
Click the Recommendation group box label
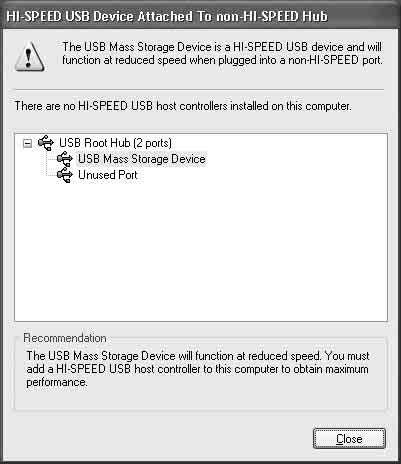point(65,338)
